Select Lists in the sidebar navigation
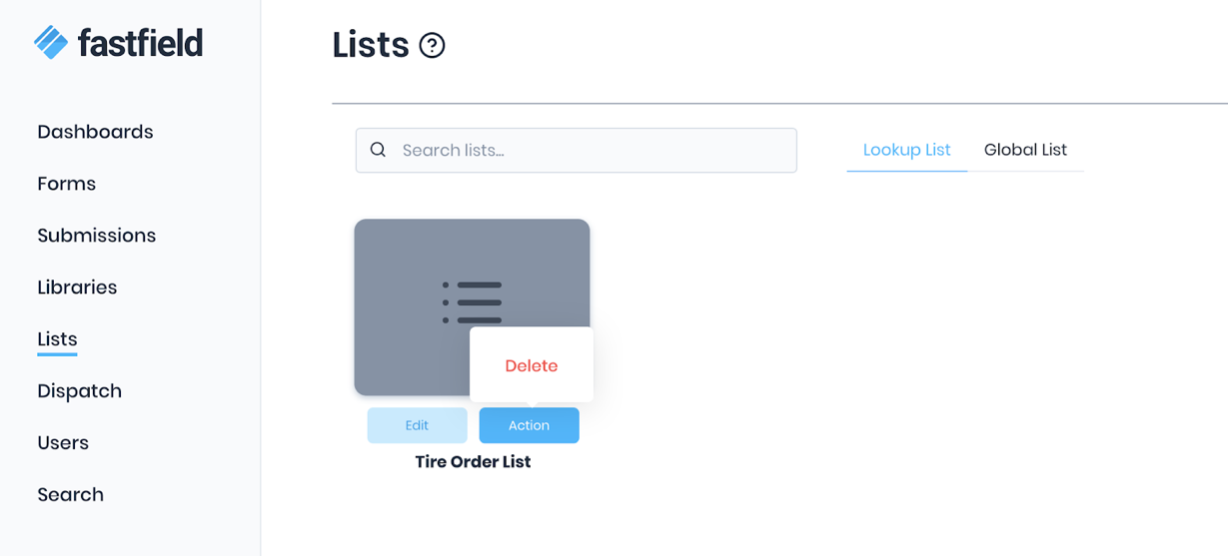 [57, 339]
